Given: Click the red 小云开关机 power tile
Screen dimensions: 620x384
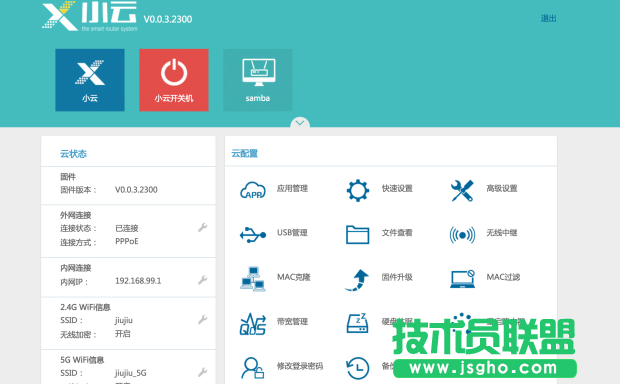Looking at the screenshot, I should point(174,80).
